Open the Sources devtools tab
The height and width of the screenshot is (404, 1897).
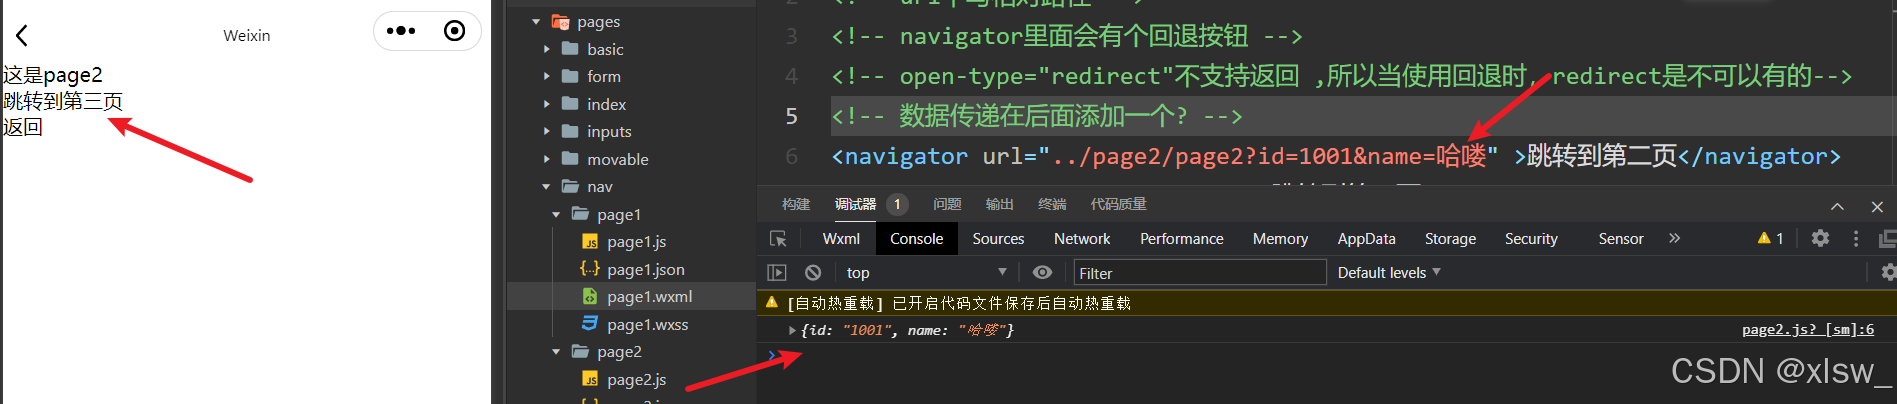pyautogui.click(x=998, y=239)
